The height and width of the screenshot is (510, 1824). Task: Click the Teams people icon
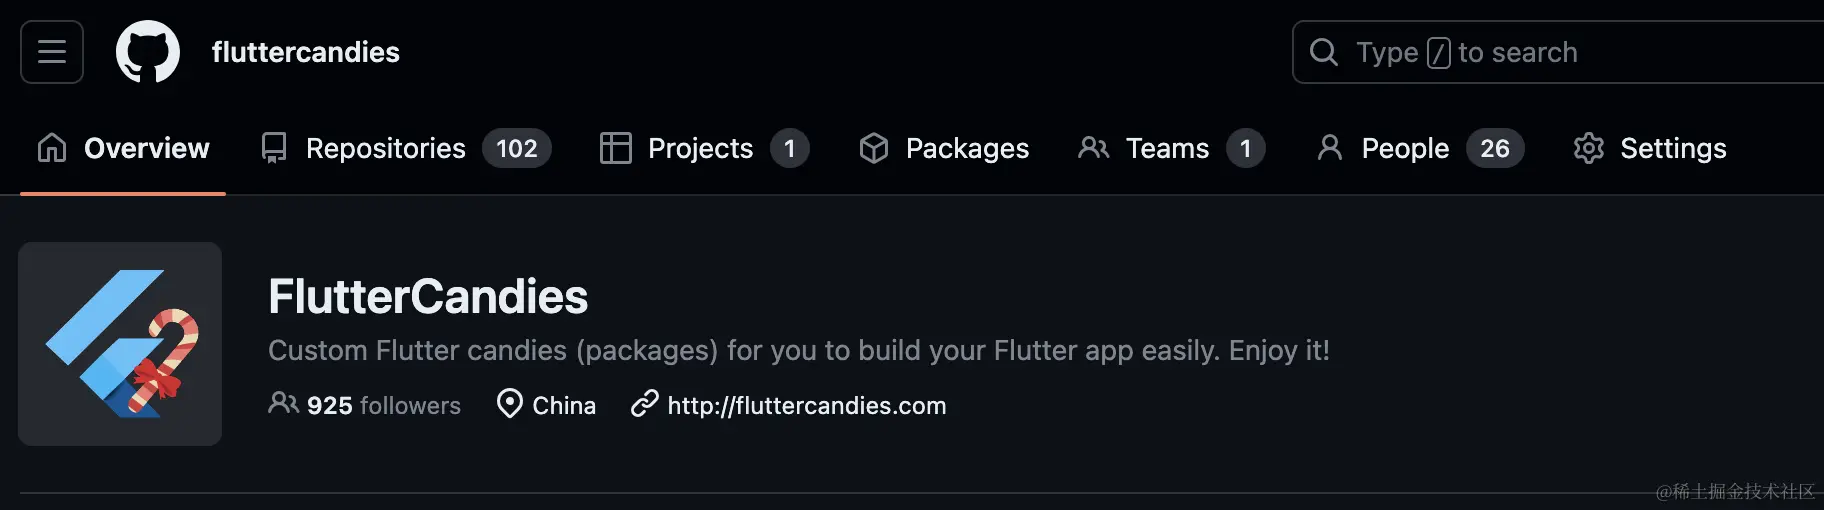1093,148
